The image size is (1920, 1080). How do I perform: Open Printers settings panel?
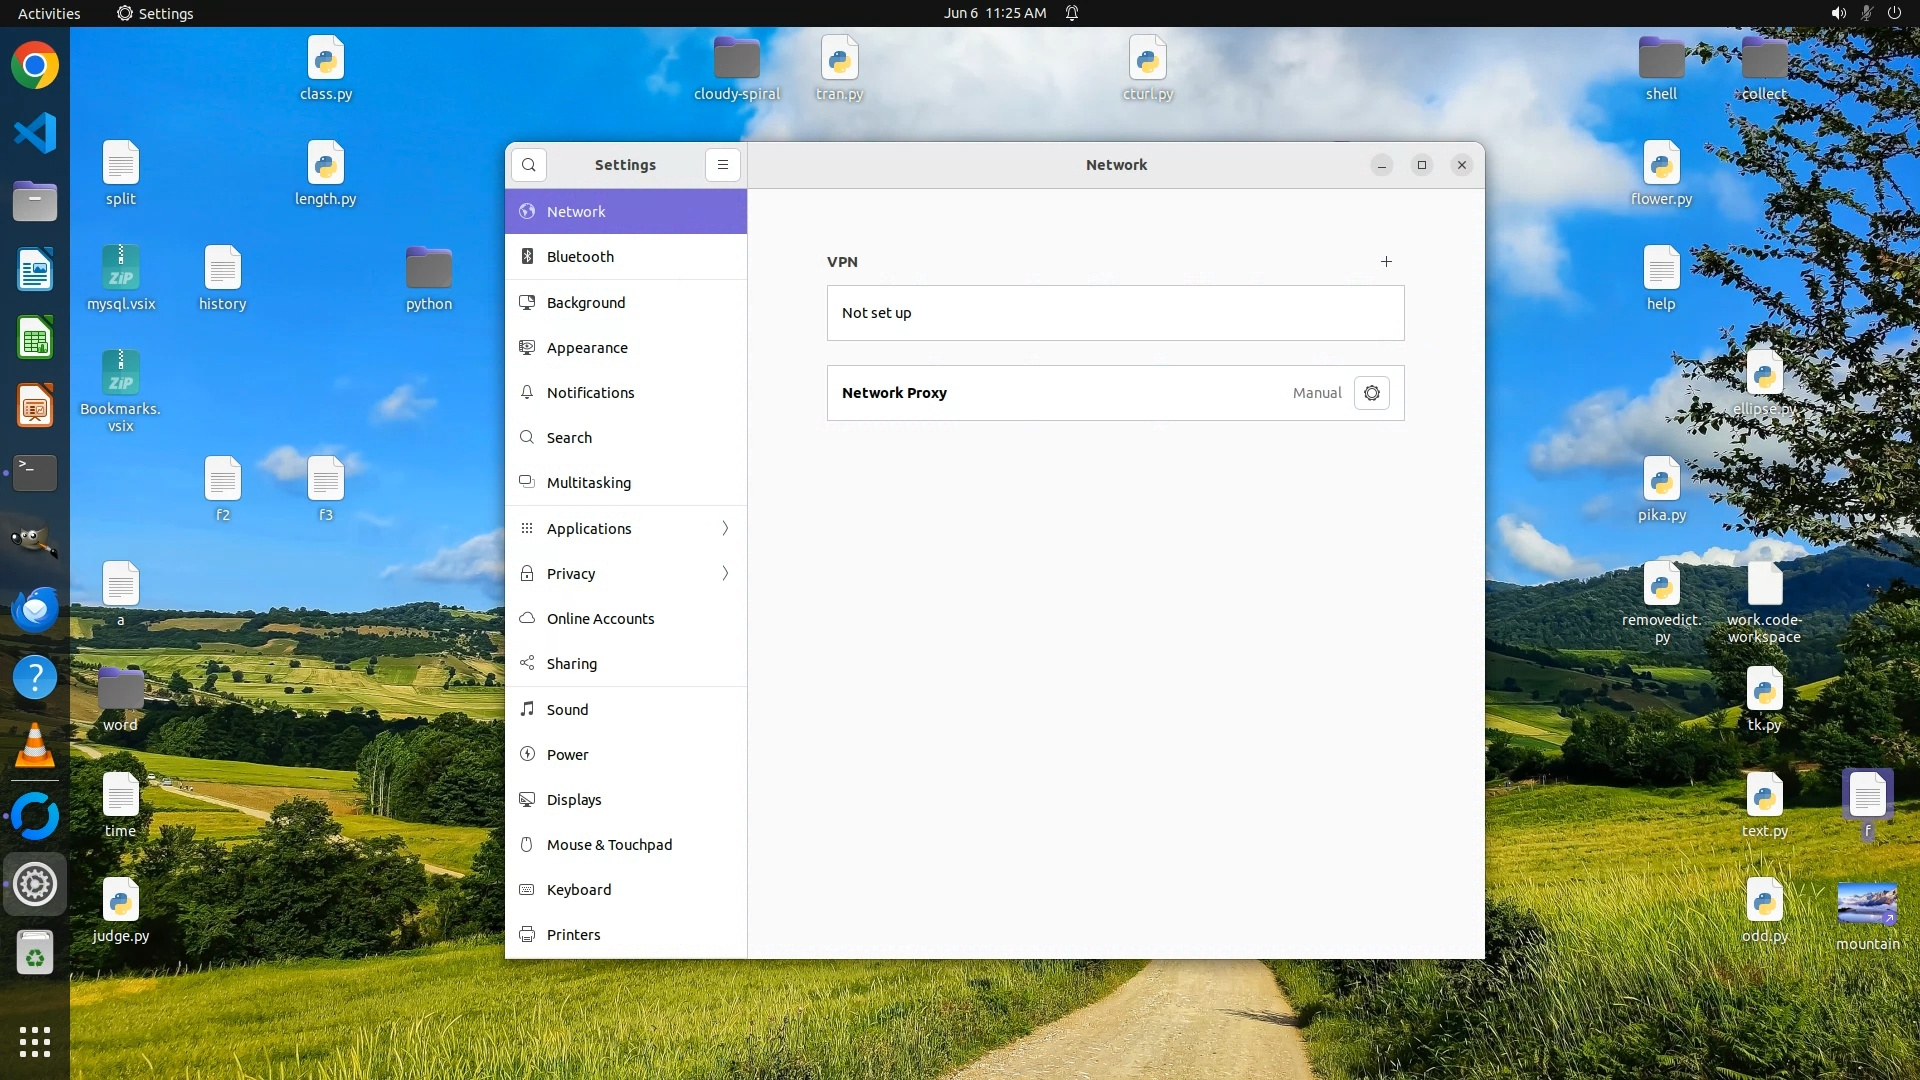(573, 935)
